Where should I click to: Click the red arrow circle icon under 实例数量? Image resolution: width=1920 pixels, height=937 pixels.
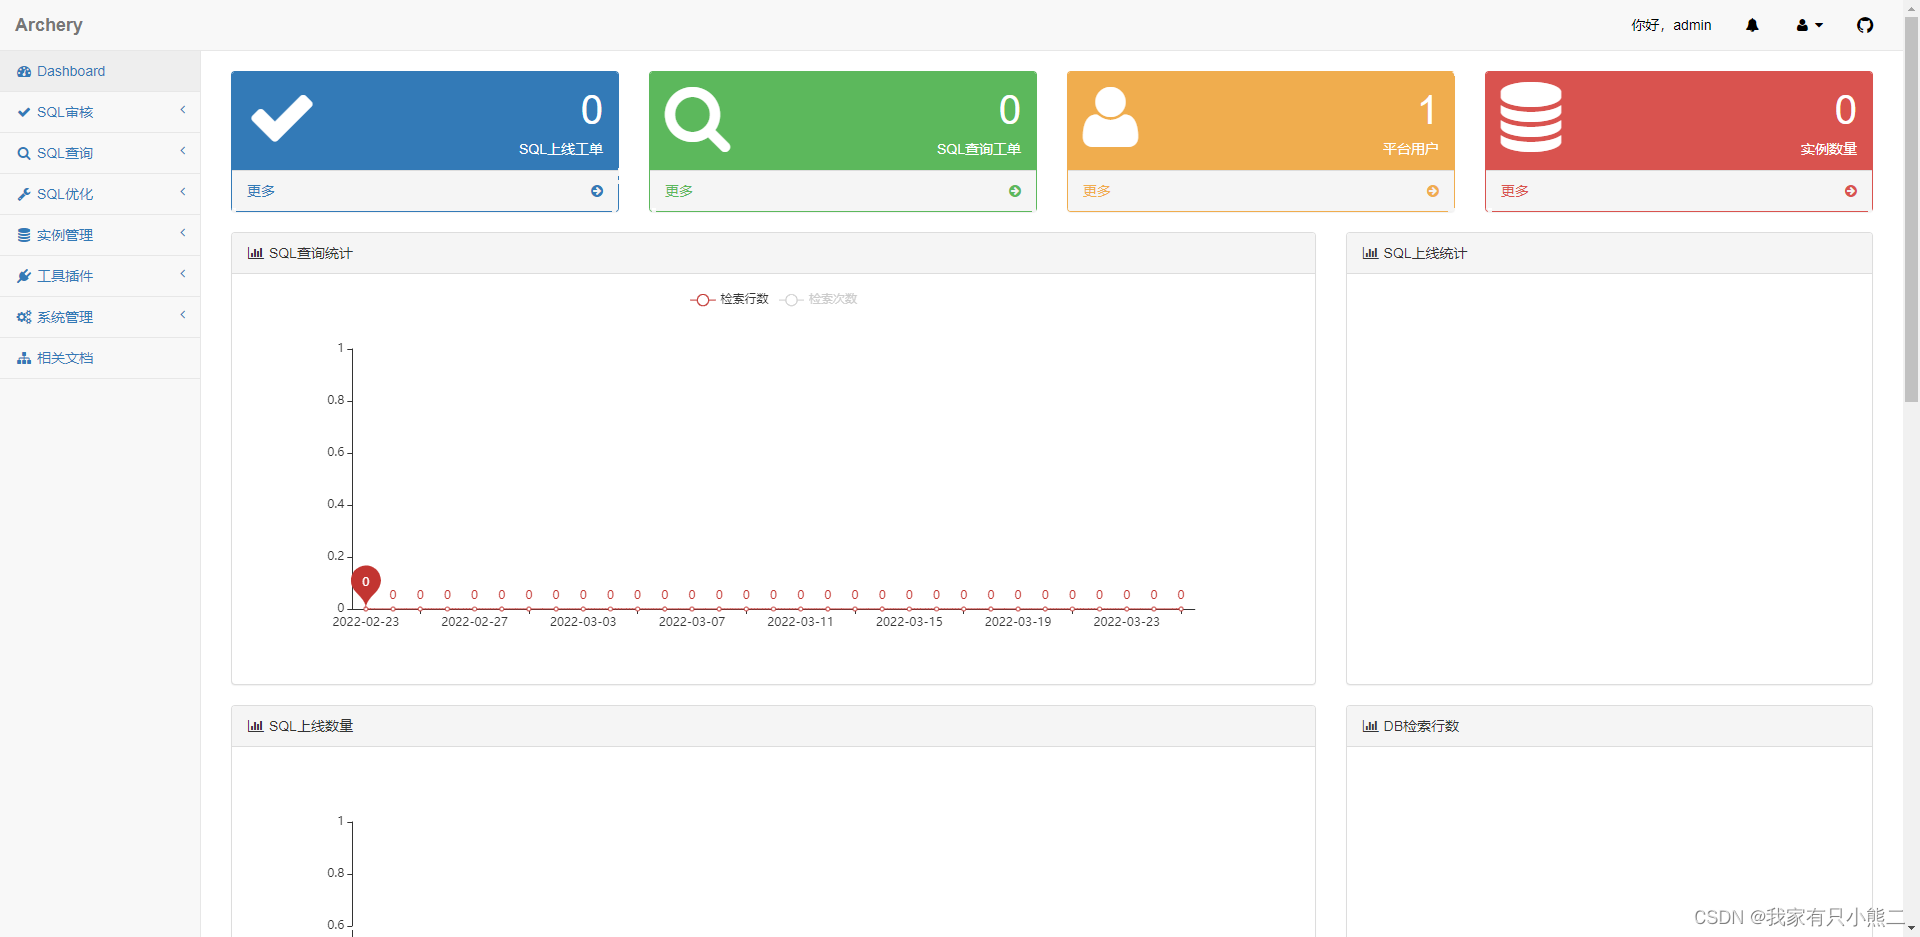pyautogui.click(x=1851, y=191)
